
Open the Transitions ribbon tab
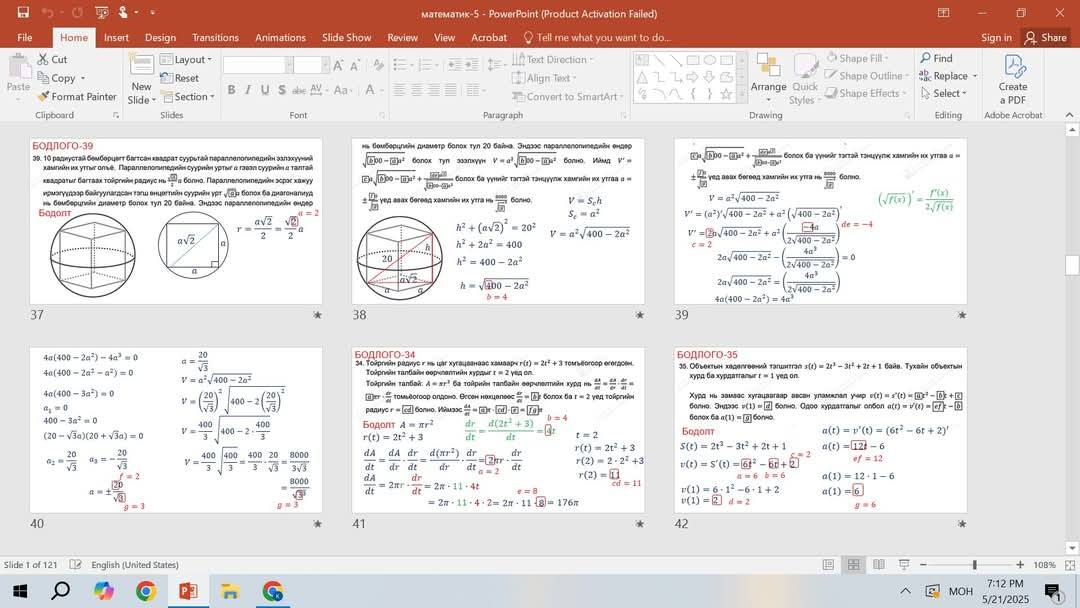click(x=215, y=38)
